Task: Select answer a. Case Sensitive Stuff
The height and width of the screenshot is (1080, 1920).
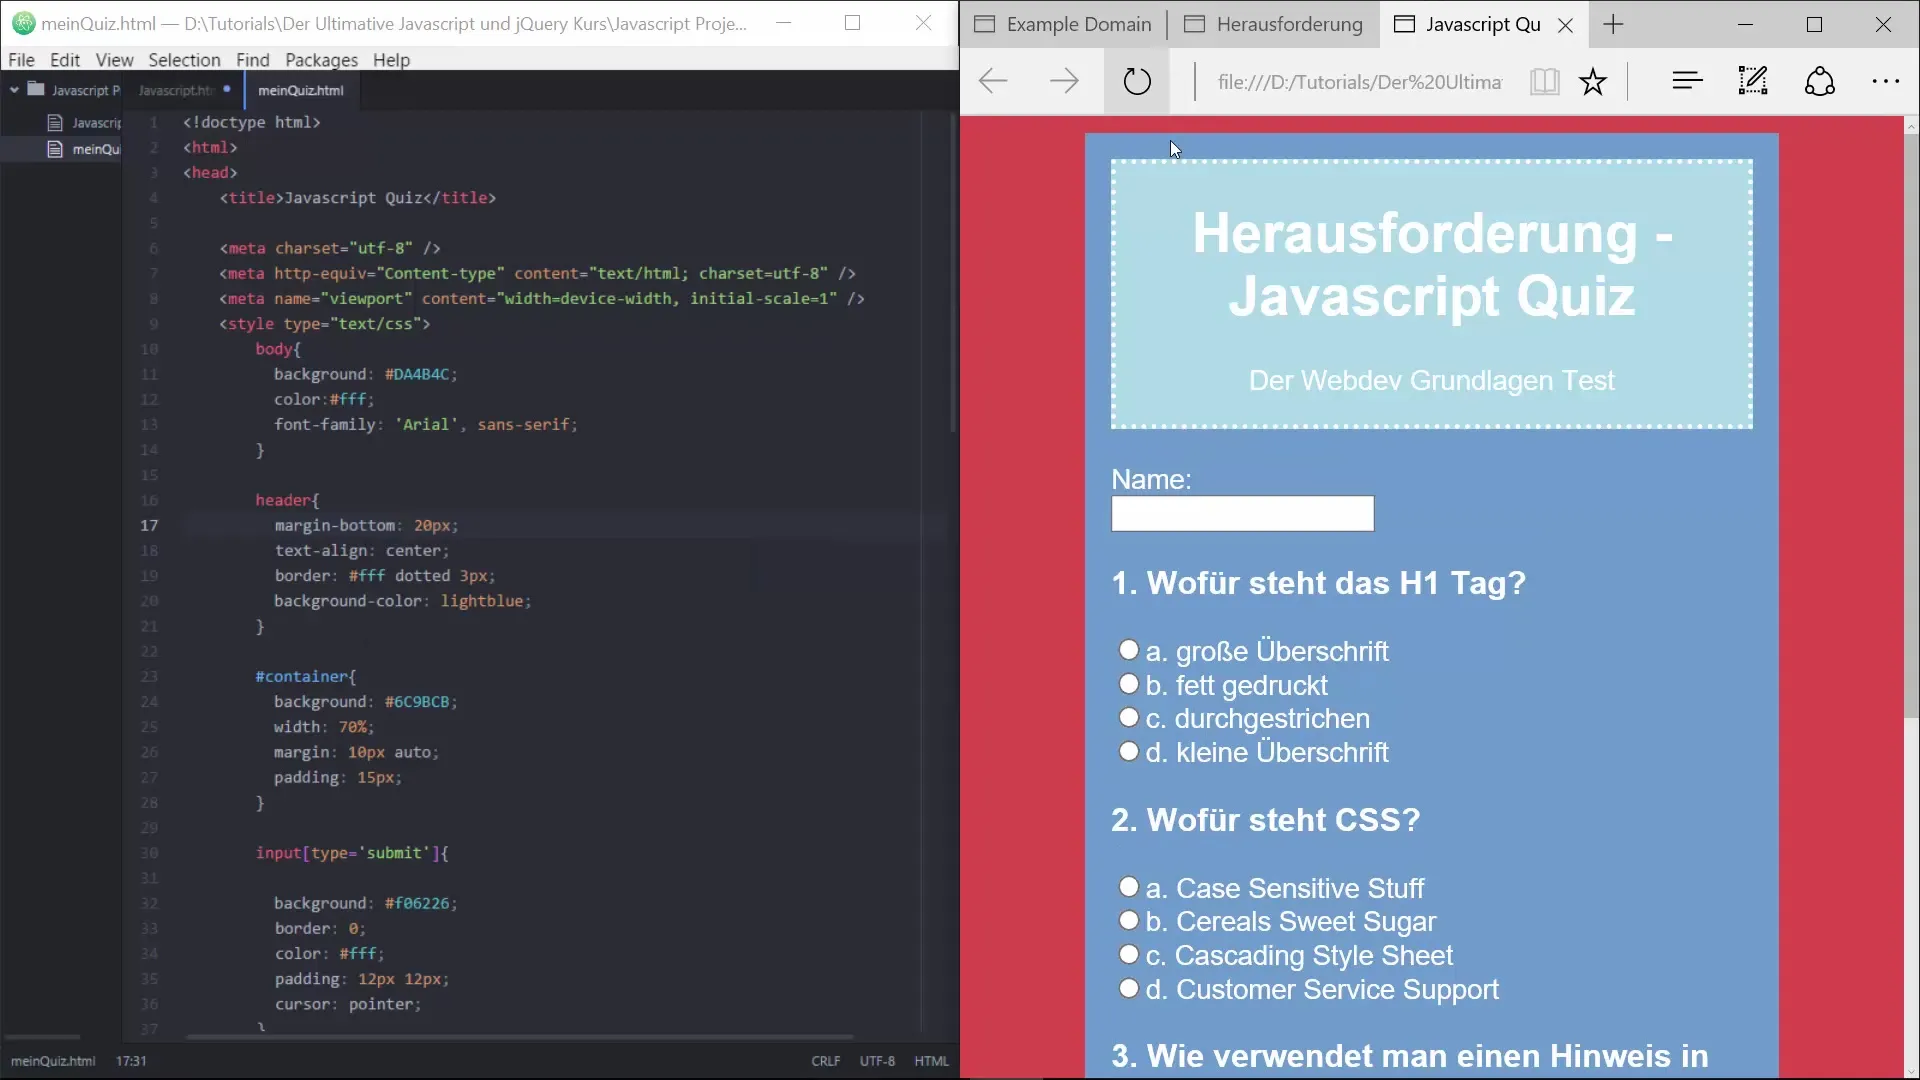Action: pos(1129,887)
